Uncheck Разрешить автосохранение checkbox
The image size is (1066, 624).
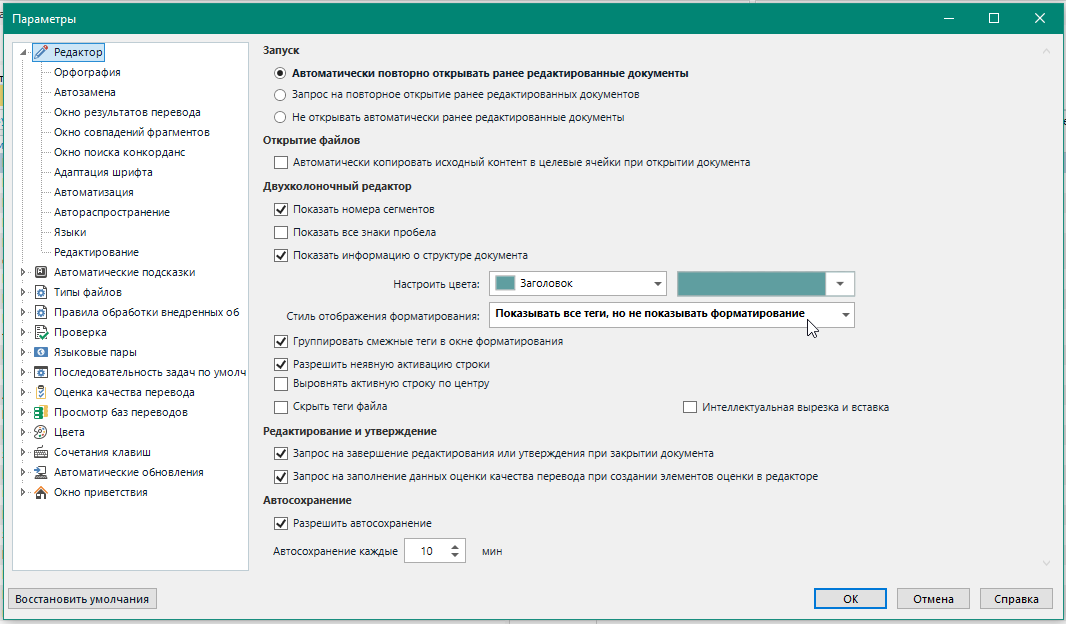(x=281, y=523)
